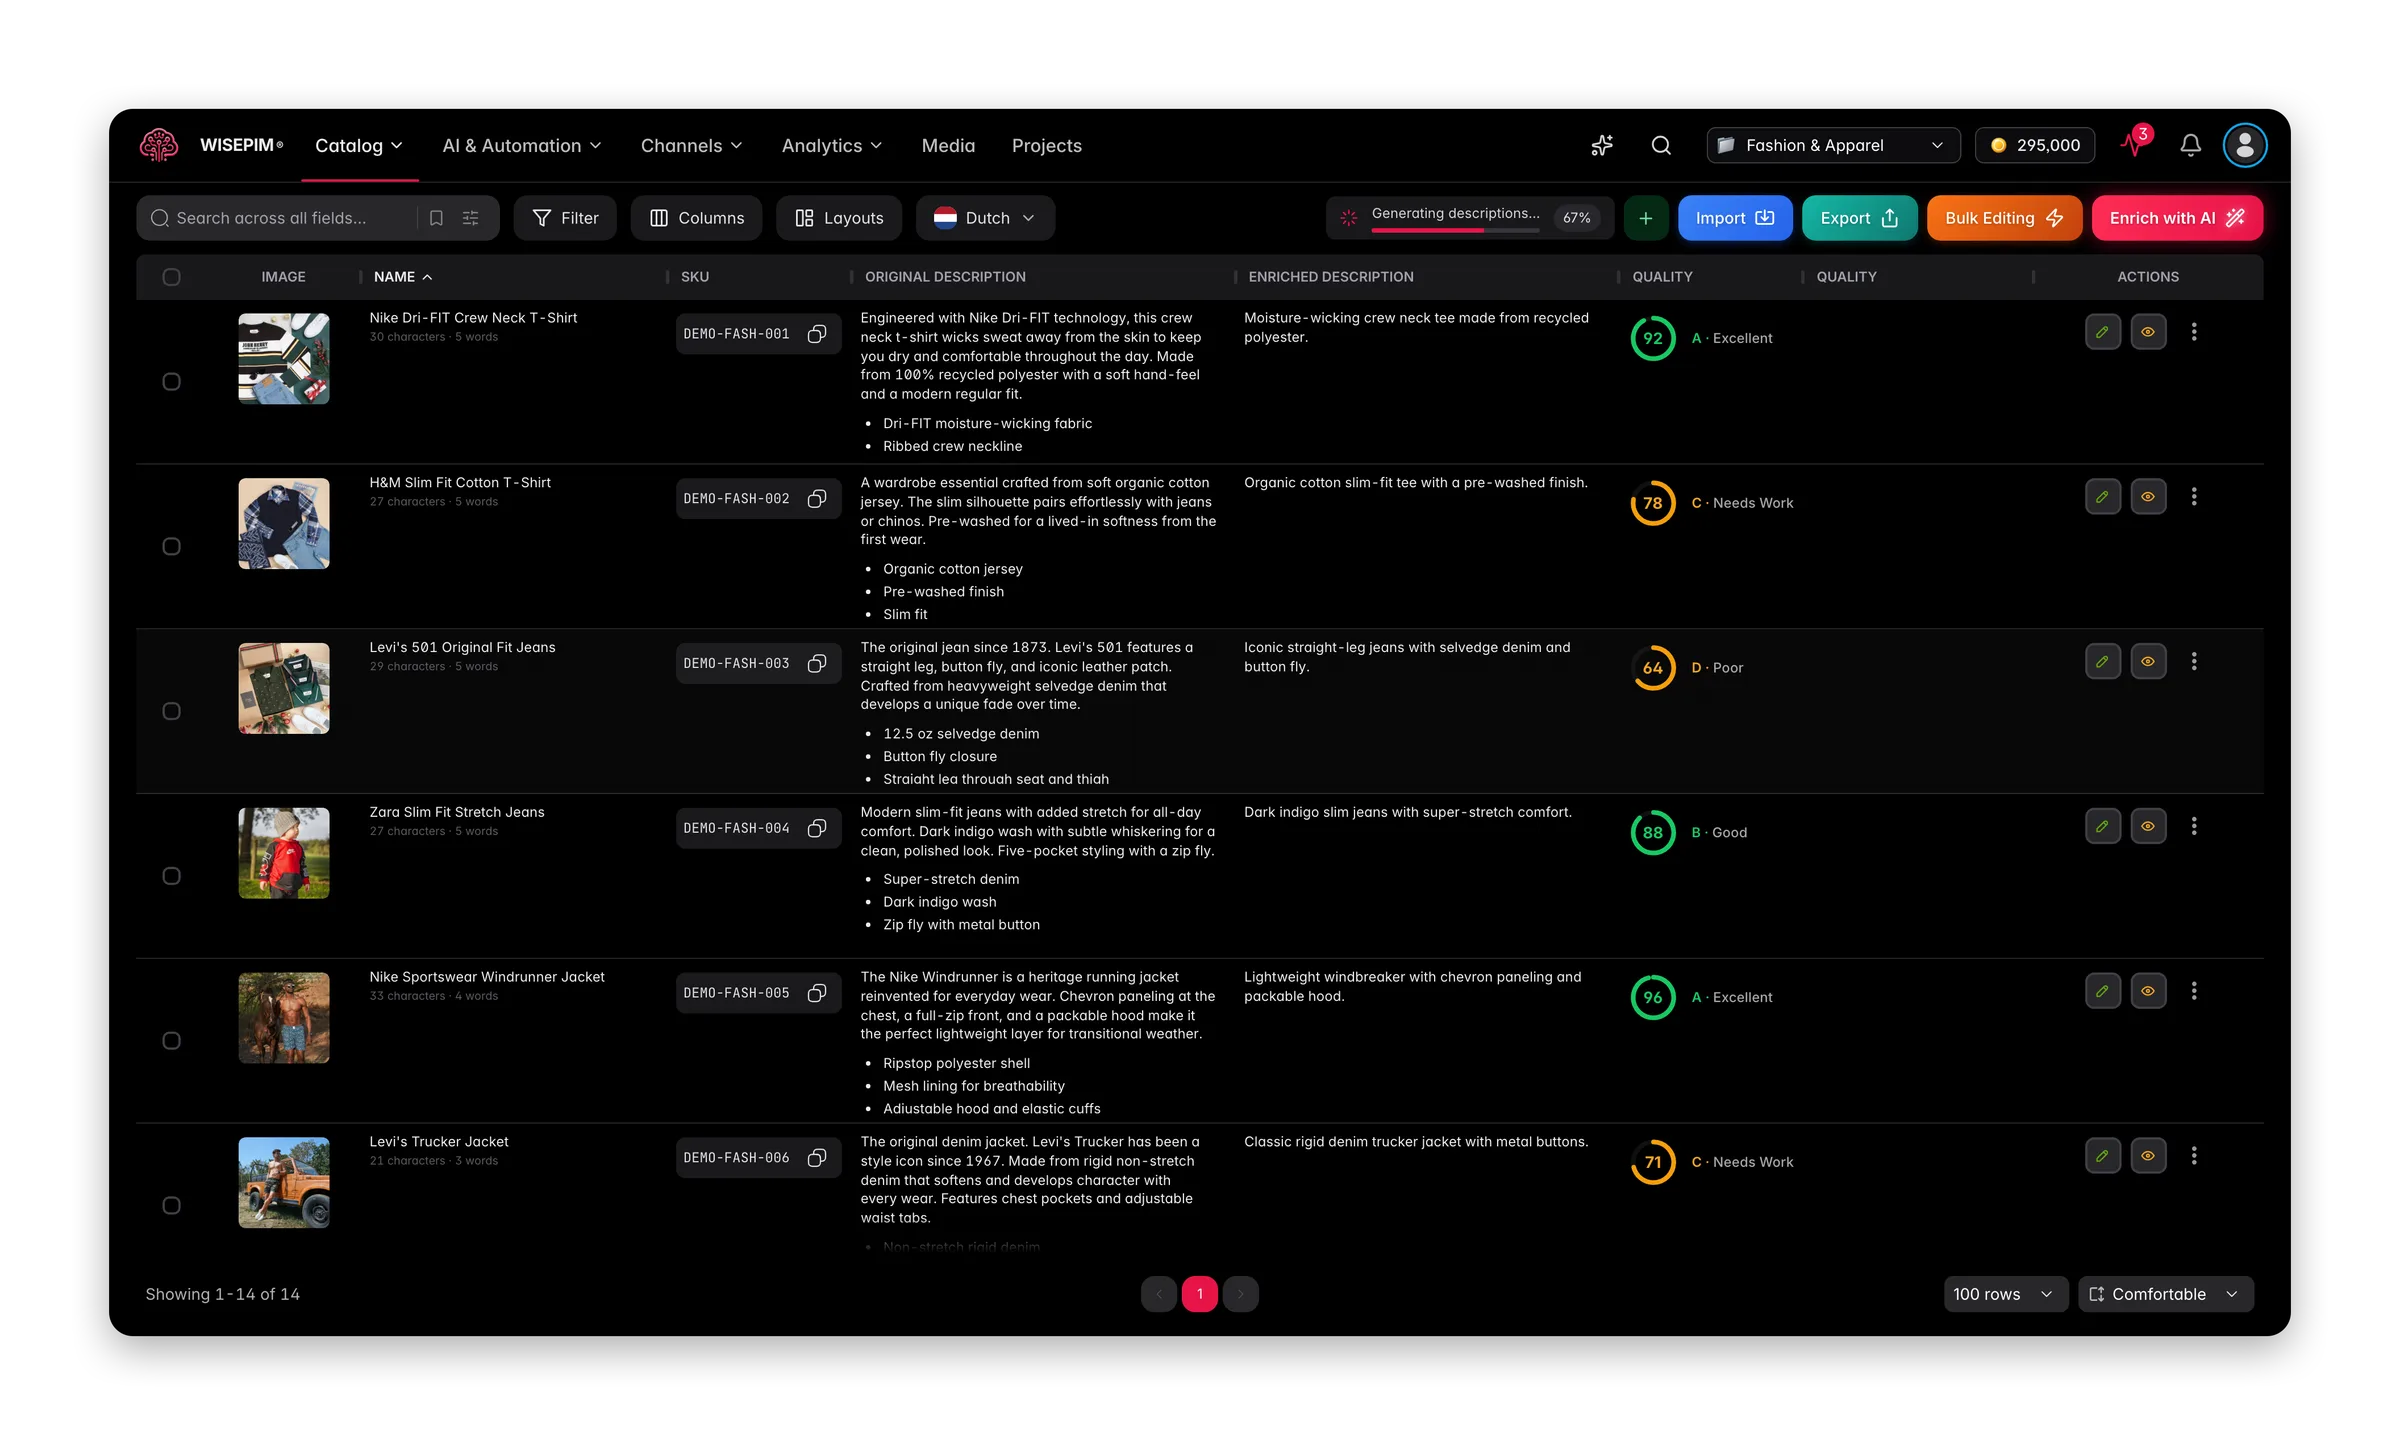Open advanced search sliders icon
Screen dimensions: 2400x1445
pos(470,218)
